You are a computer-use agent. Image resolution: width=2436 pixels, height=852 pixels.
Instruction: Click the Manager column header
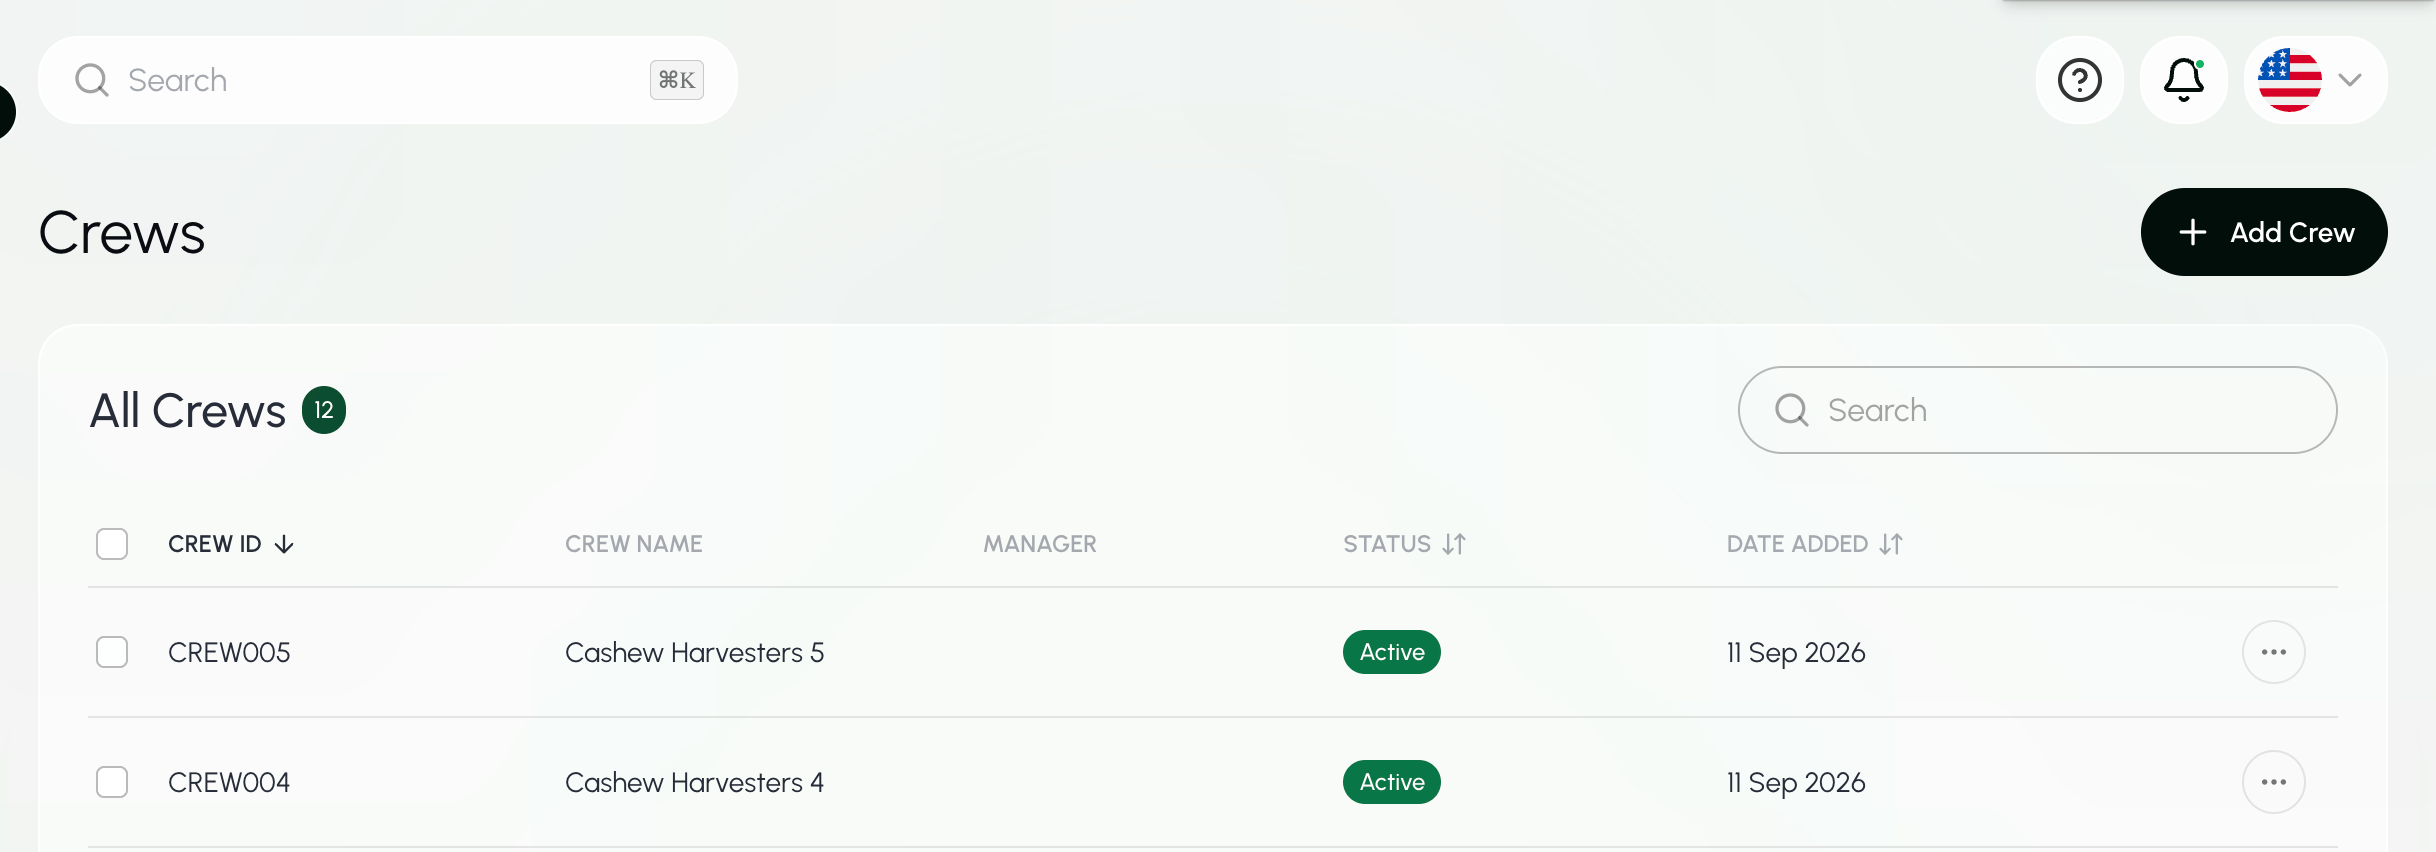click(1040, 544)
